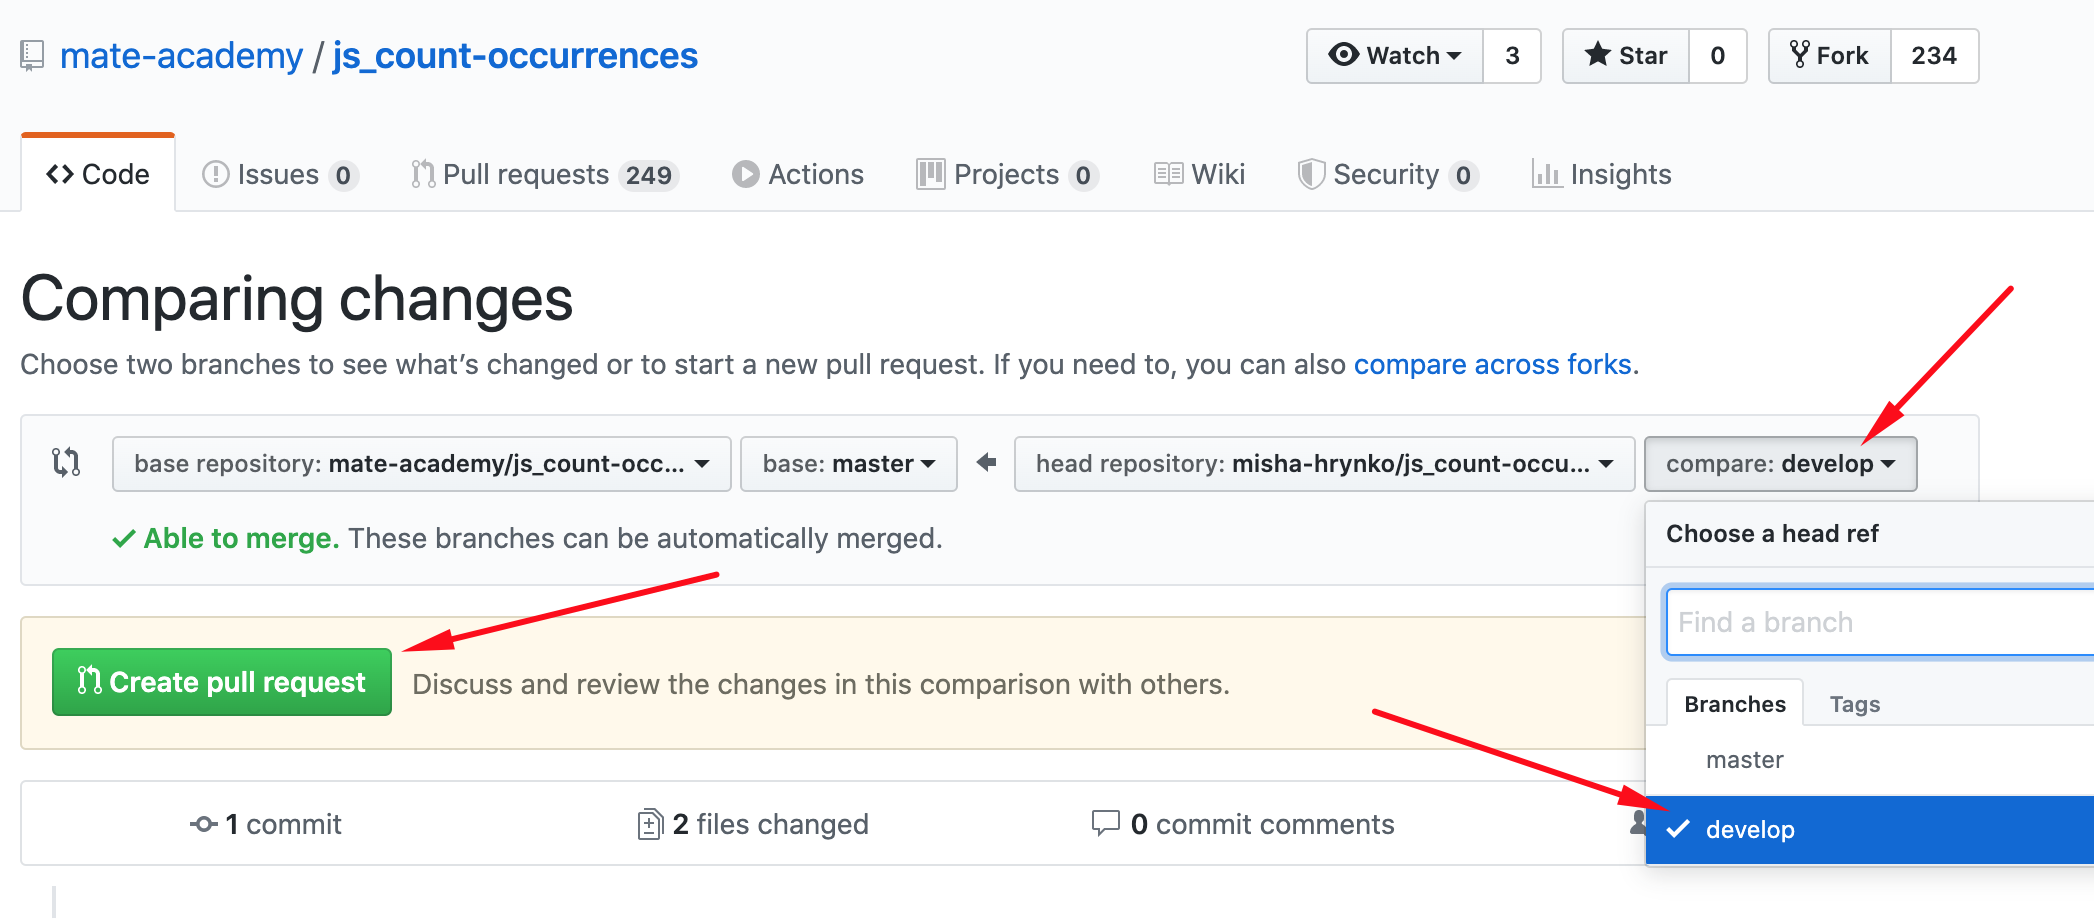The image size is (2094, 922).
Task: Toggle the compare: develop dropdown
Action: (x=1781, y=464)
